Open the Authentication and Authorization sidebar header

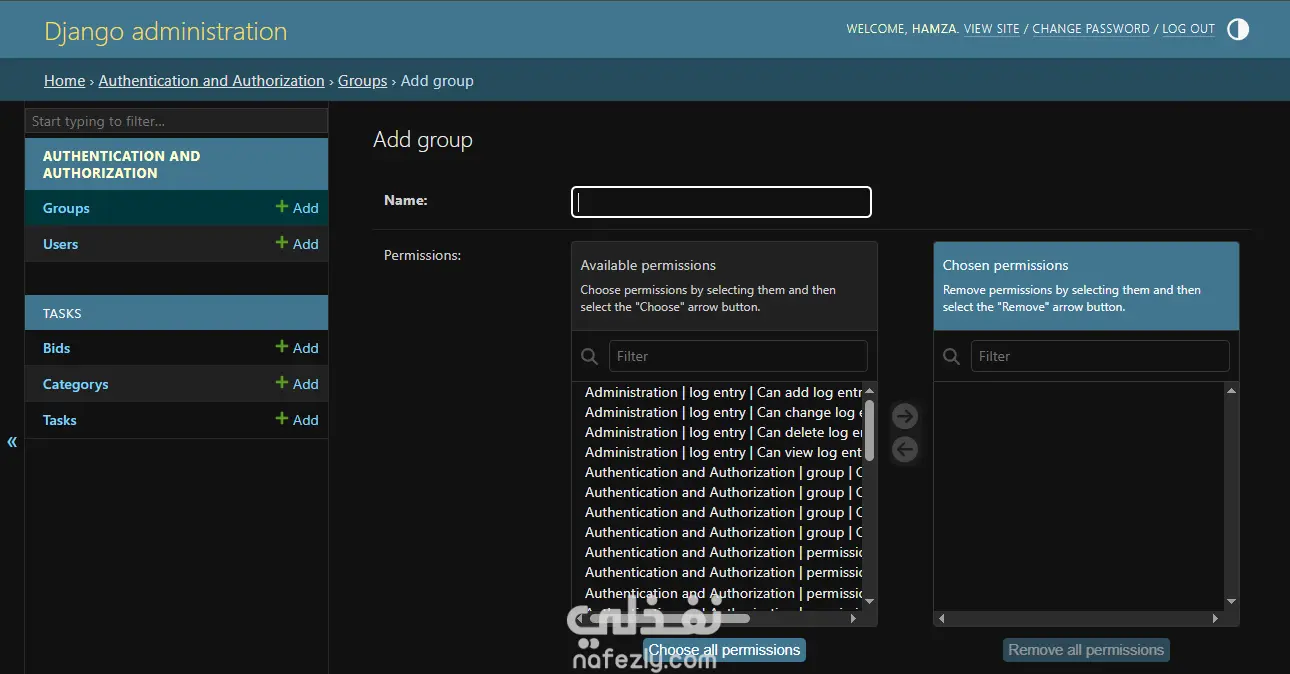click(x=121, y=164)
